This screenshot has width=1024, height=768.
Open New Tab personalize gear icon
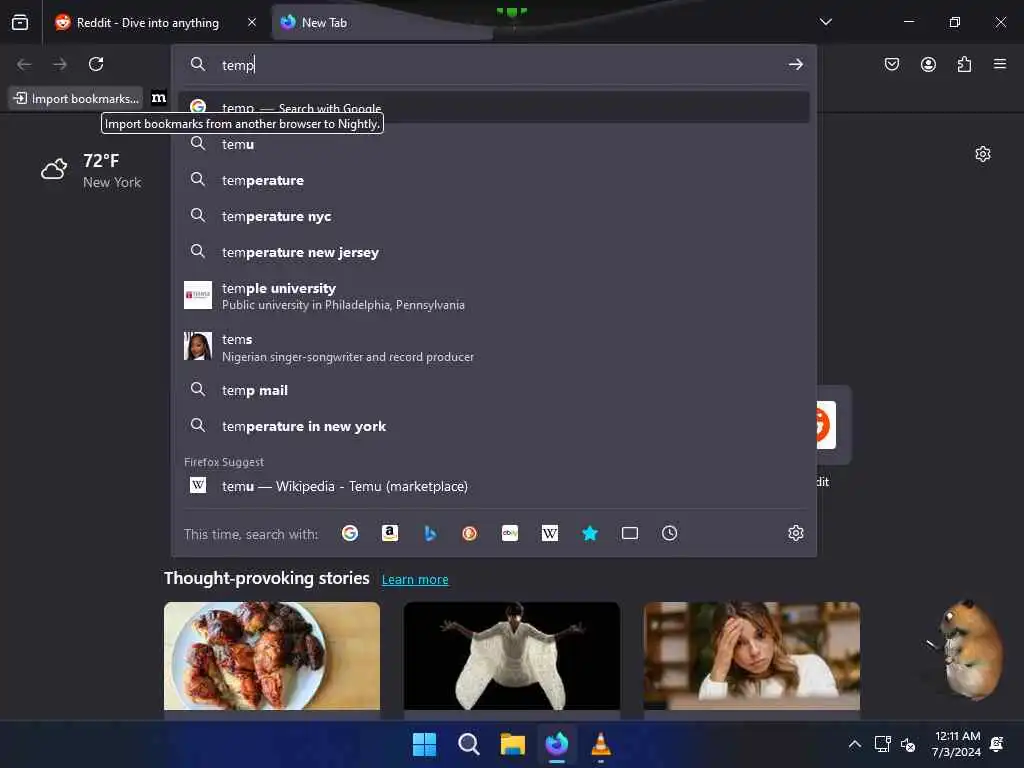pos(983,154)
